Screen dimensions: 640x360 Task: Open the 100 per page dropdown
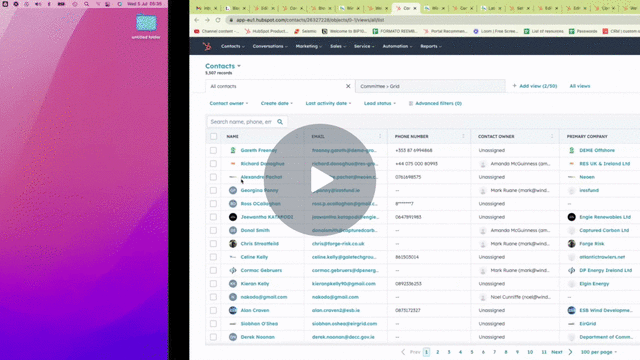click(x=598, y=352)
